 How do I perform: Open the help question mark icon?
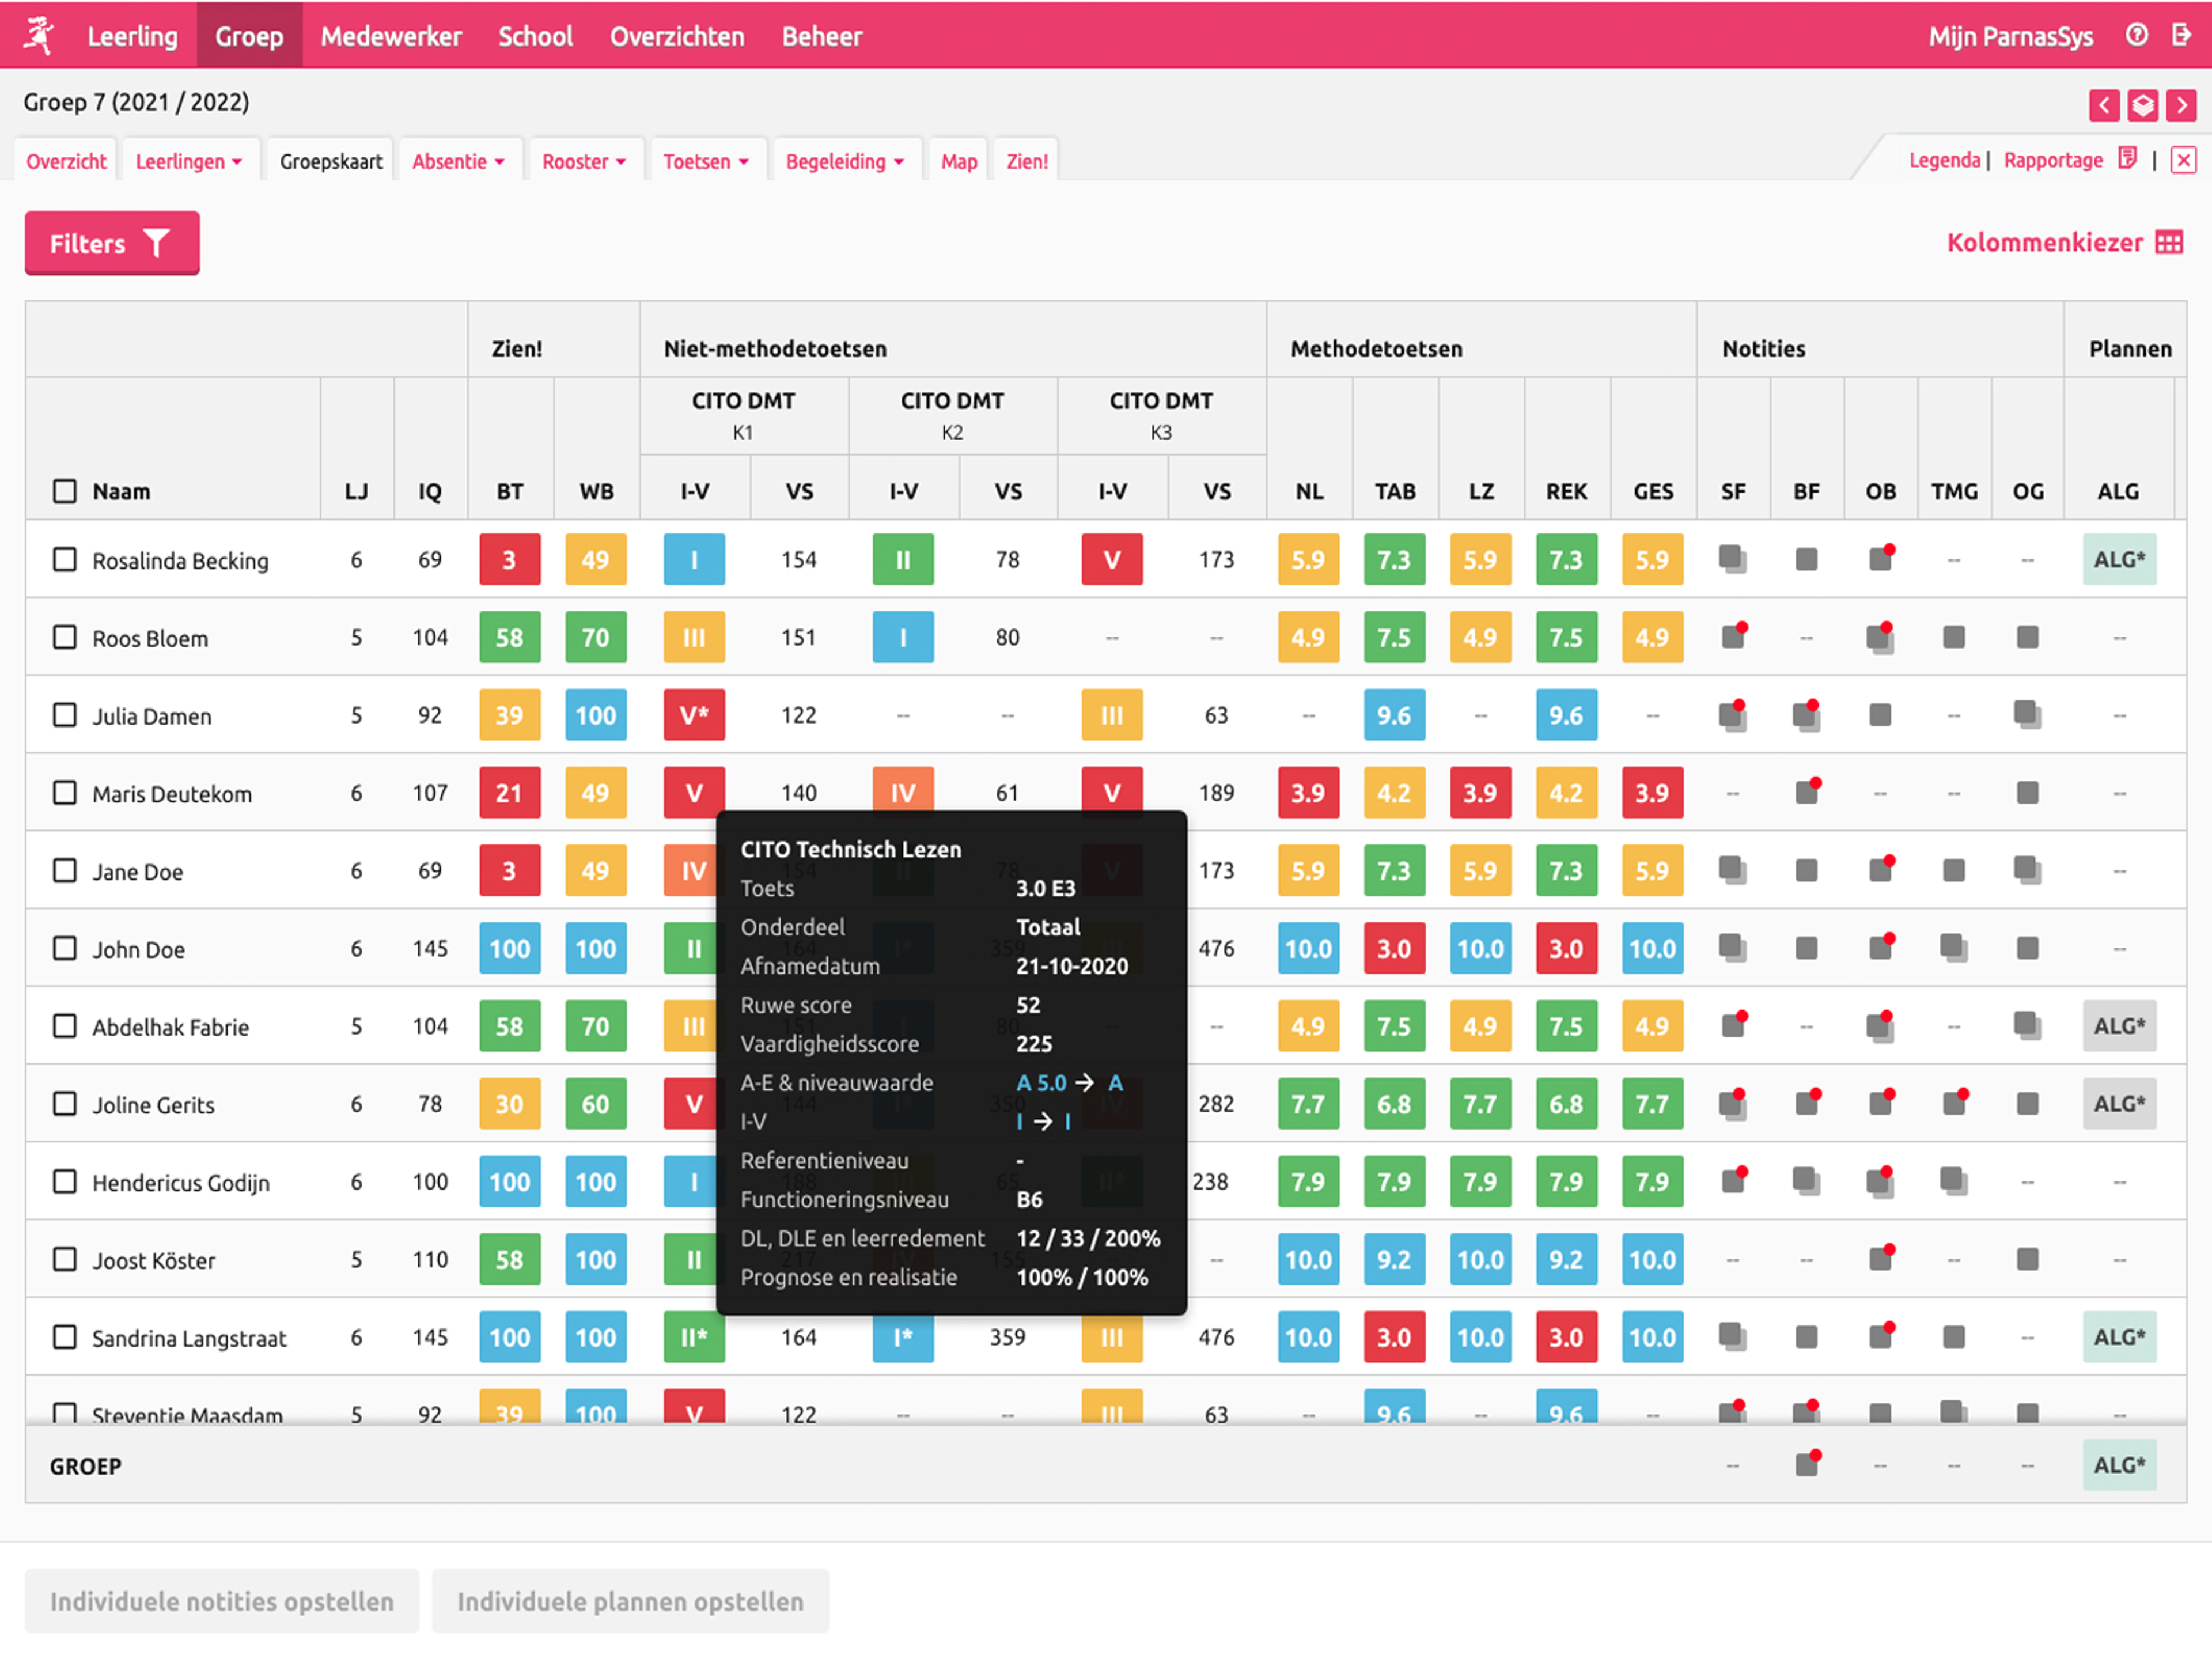2137,35
